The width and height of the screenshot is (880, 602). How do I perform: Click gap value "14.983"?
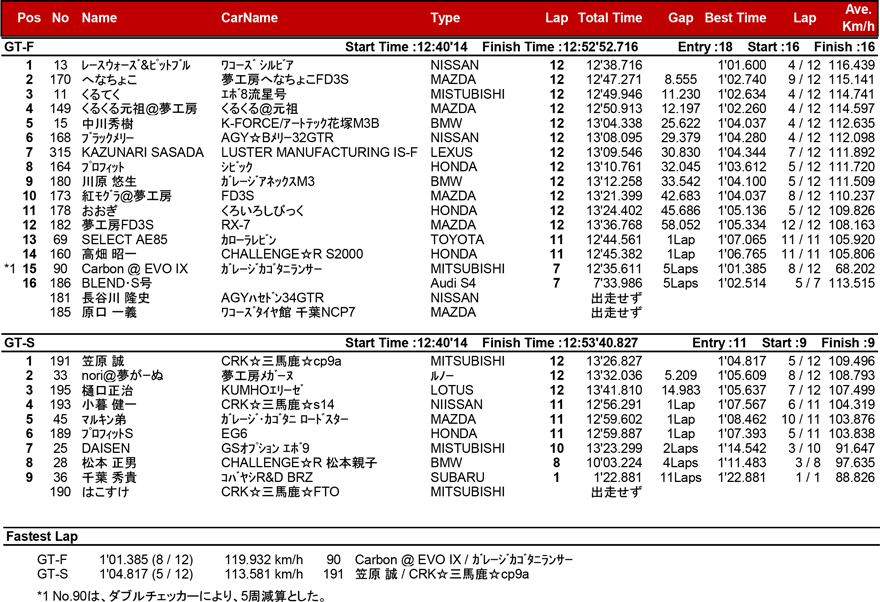681,390
